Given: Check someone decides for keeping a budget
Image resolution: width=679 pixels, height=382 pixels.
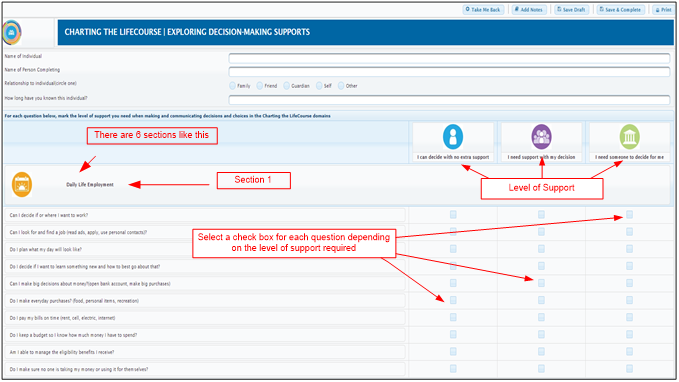Looking at the screenshot, I should 630,334.
